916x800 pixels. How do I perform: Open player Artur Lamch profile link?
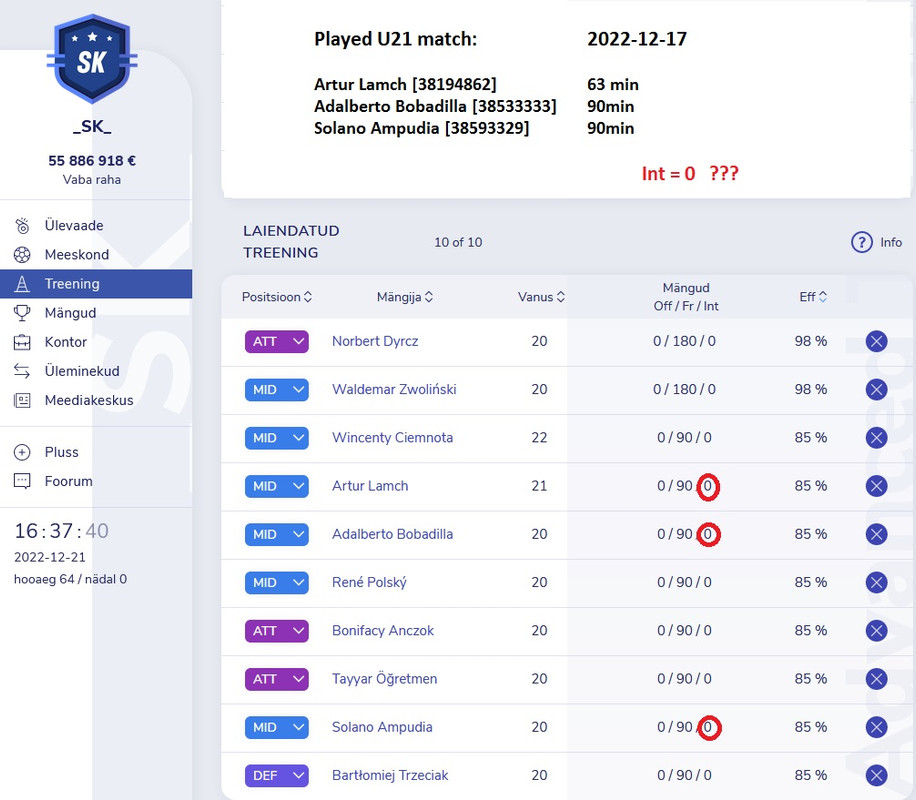[x=370, y=486]
